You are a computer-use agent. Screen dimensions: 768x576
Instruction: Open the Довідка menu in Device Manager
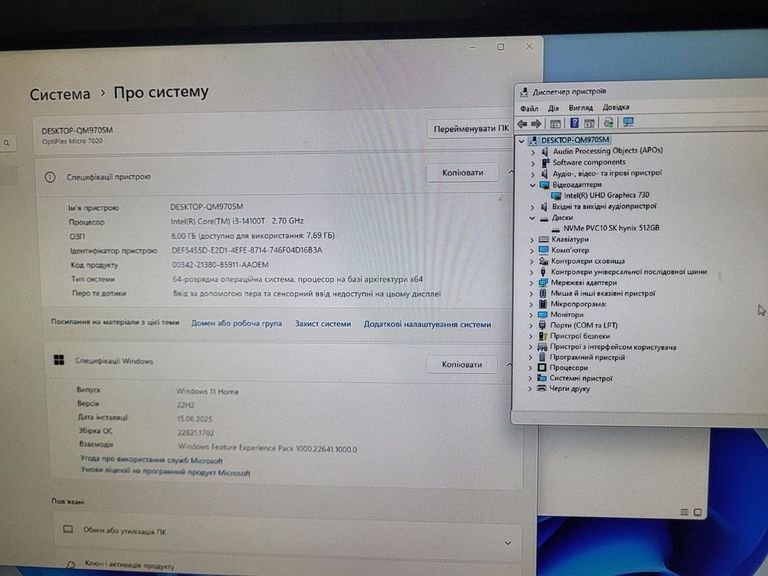click(x=616, y=107)
